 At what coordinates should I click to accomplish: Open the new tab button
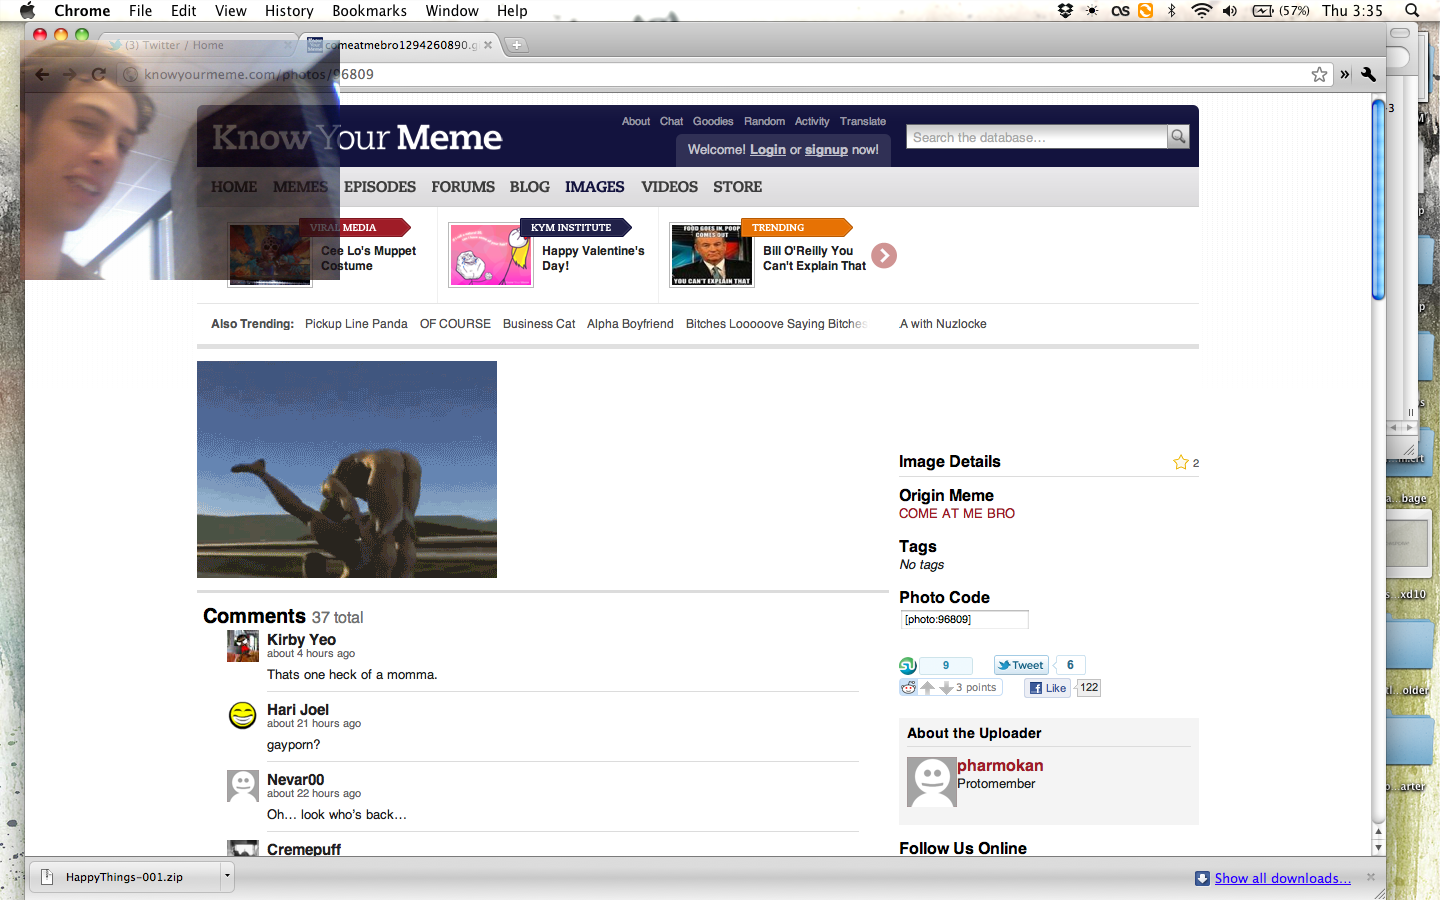(517, 45)
